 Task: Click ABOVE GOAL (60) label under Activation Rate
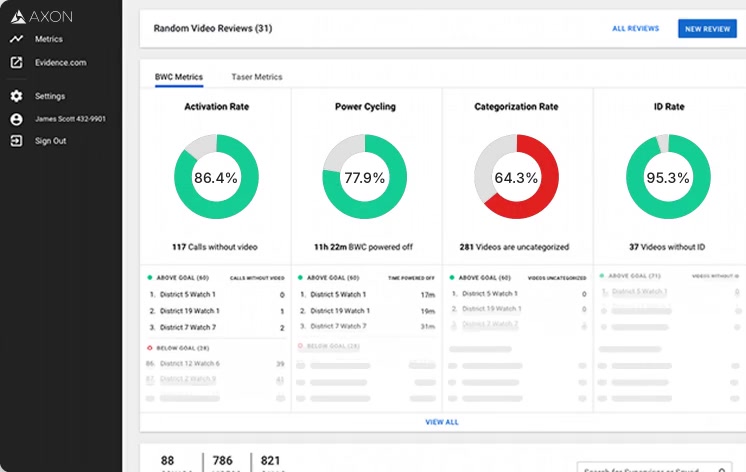[183, 278]
